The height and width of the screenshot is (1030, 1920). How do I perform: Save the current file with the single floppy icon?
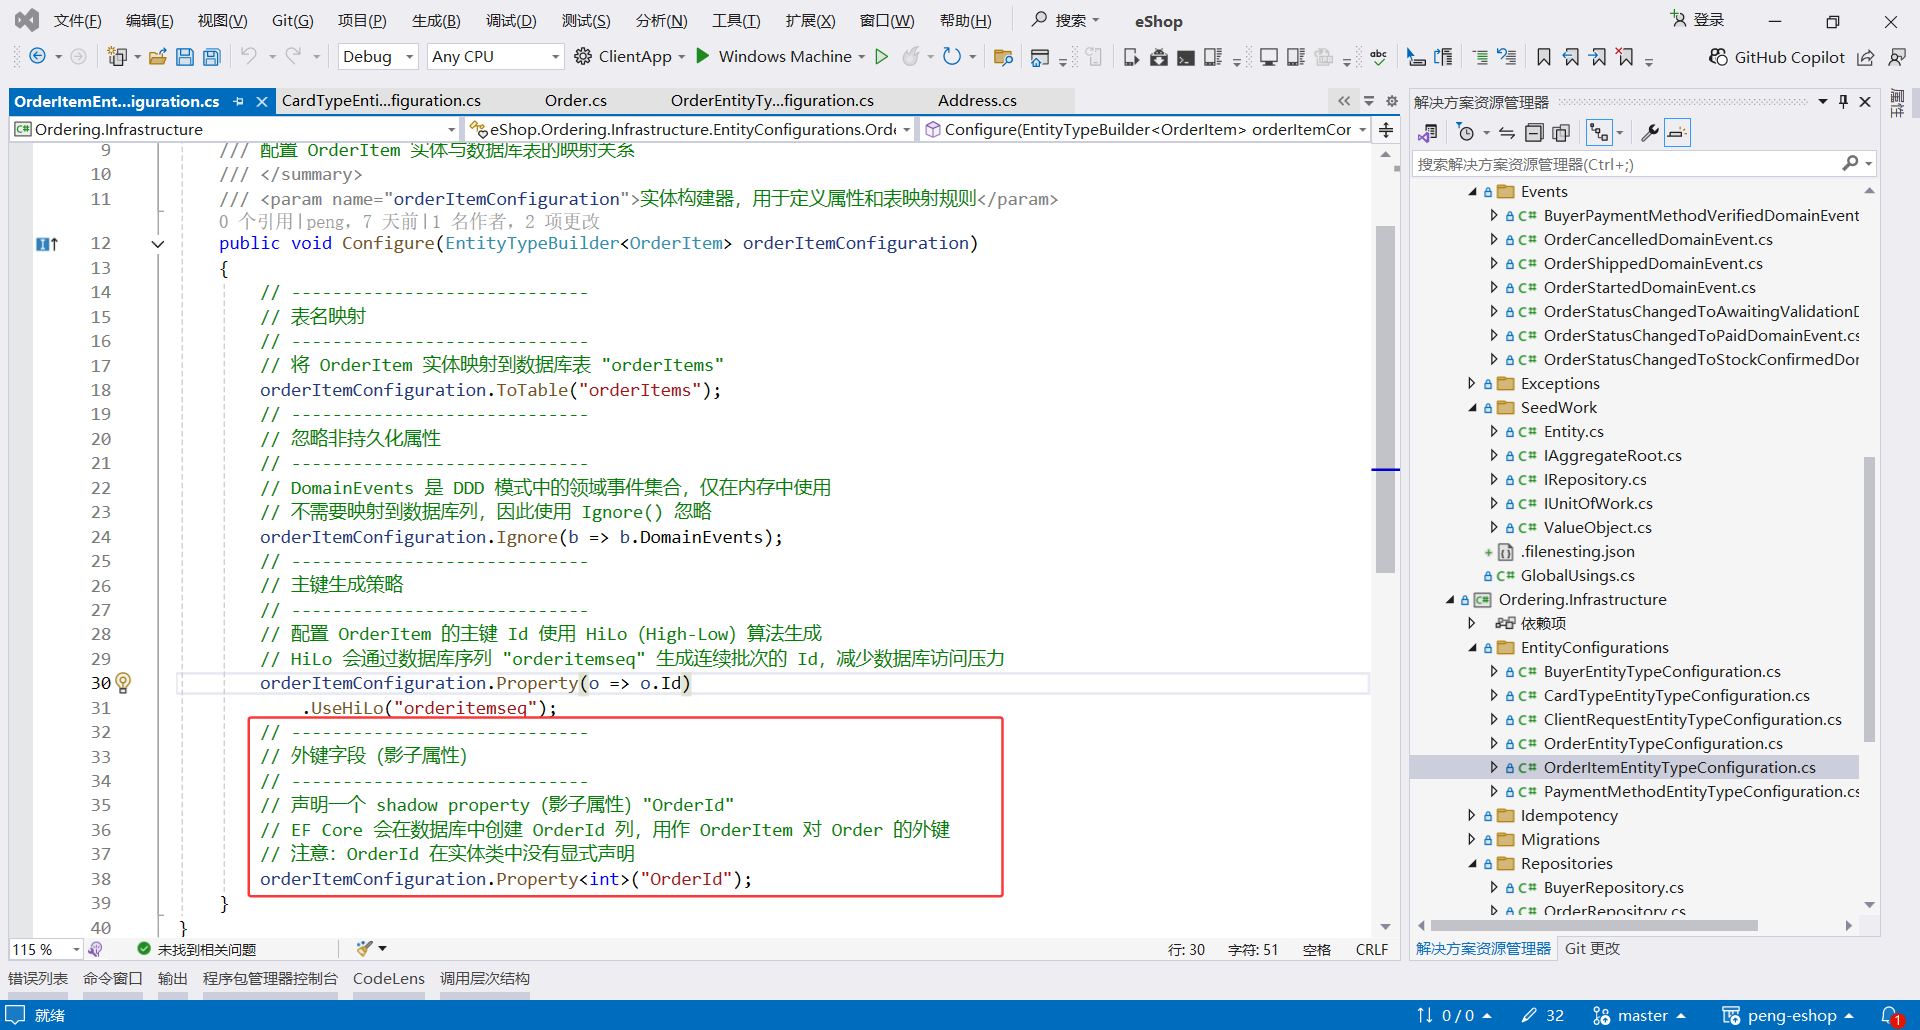(185, 57)
